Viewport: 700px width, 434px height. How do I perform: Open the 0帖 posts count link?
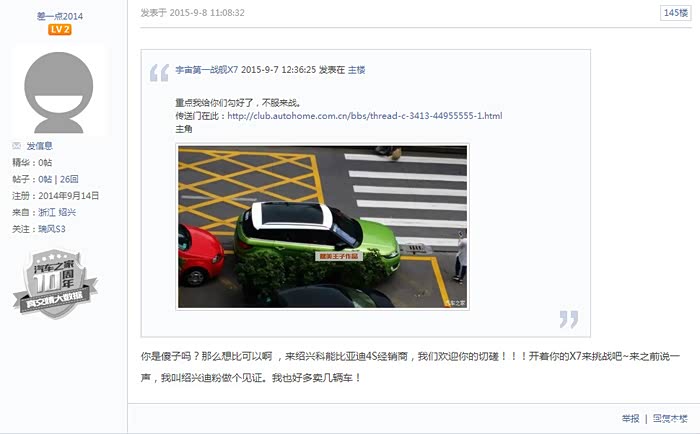(x=45, y=179)
